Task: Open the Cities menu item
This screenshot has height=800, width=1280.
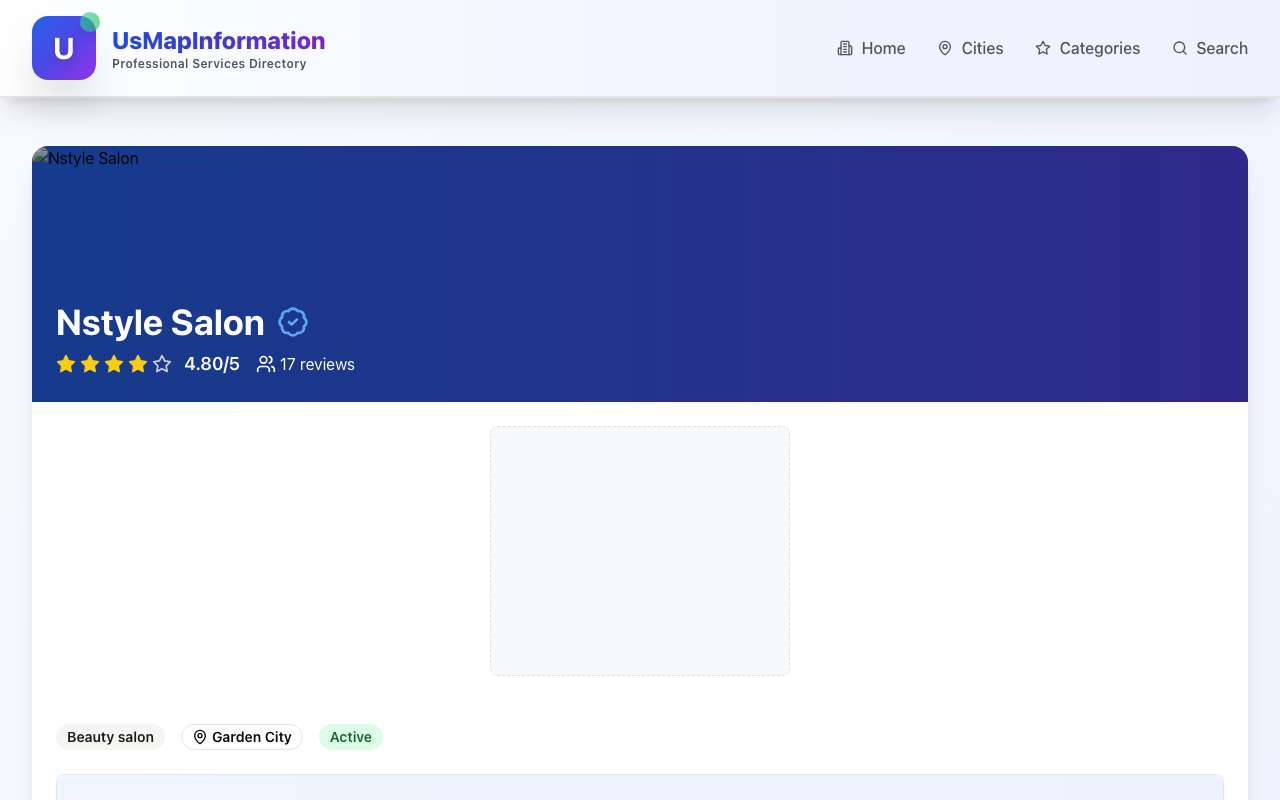Action: click(970, 48)
